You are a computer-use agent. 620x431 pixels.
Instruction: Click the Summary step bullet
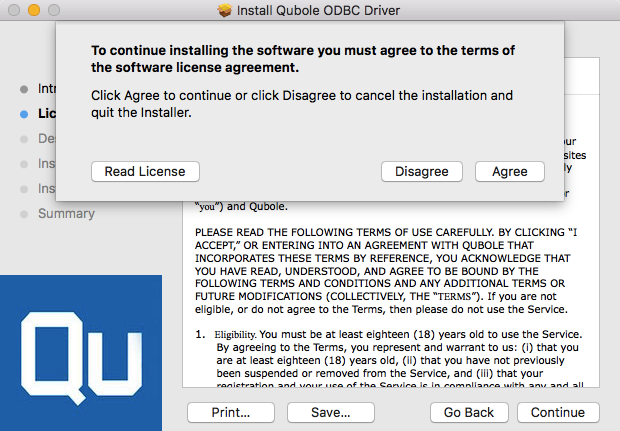pyautogui.click(x=24, y=214)
